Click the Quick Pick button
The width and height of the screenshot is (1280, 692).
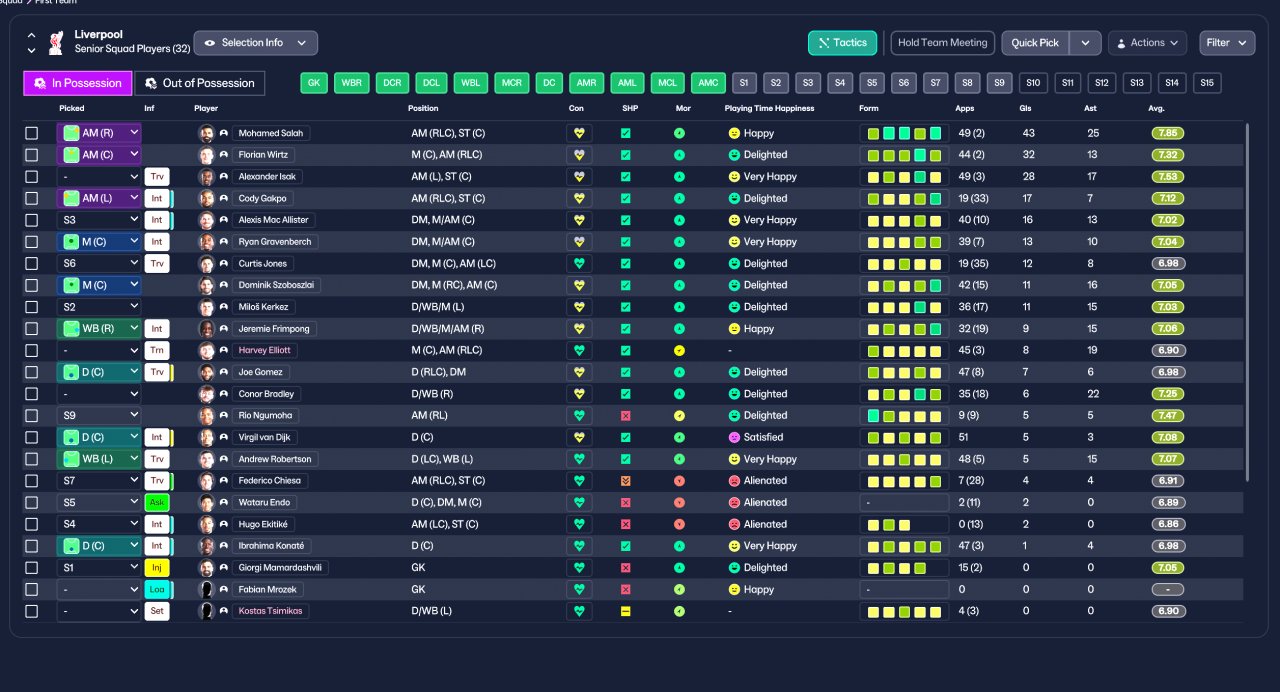1035,43
